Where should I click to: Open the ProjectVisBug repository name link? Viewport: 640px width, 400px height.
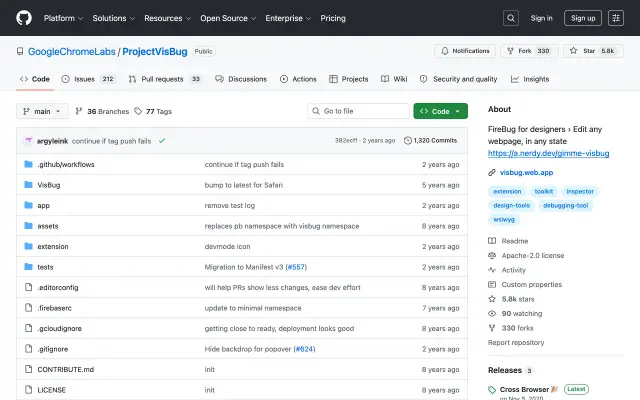(x=155, y=51)
